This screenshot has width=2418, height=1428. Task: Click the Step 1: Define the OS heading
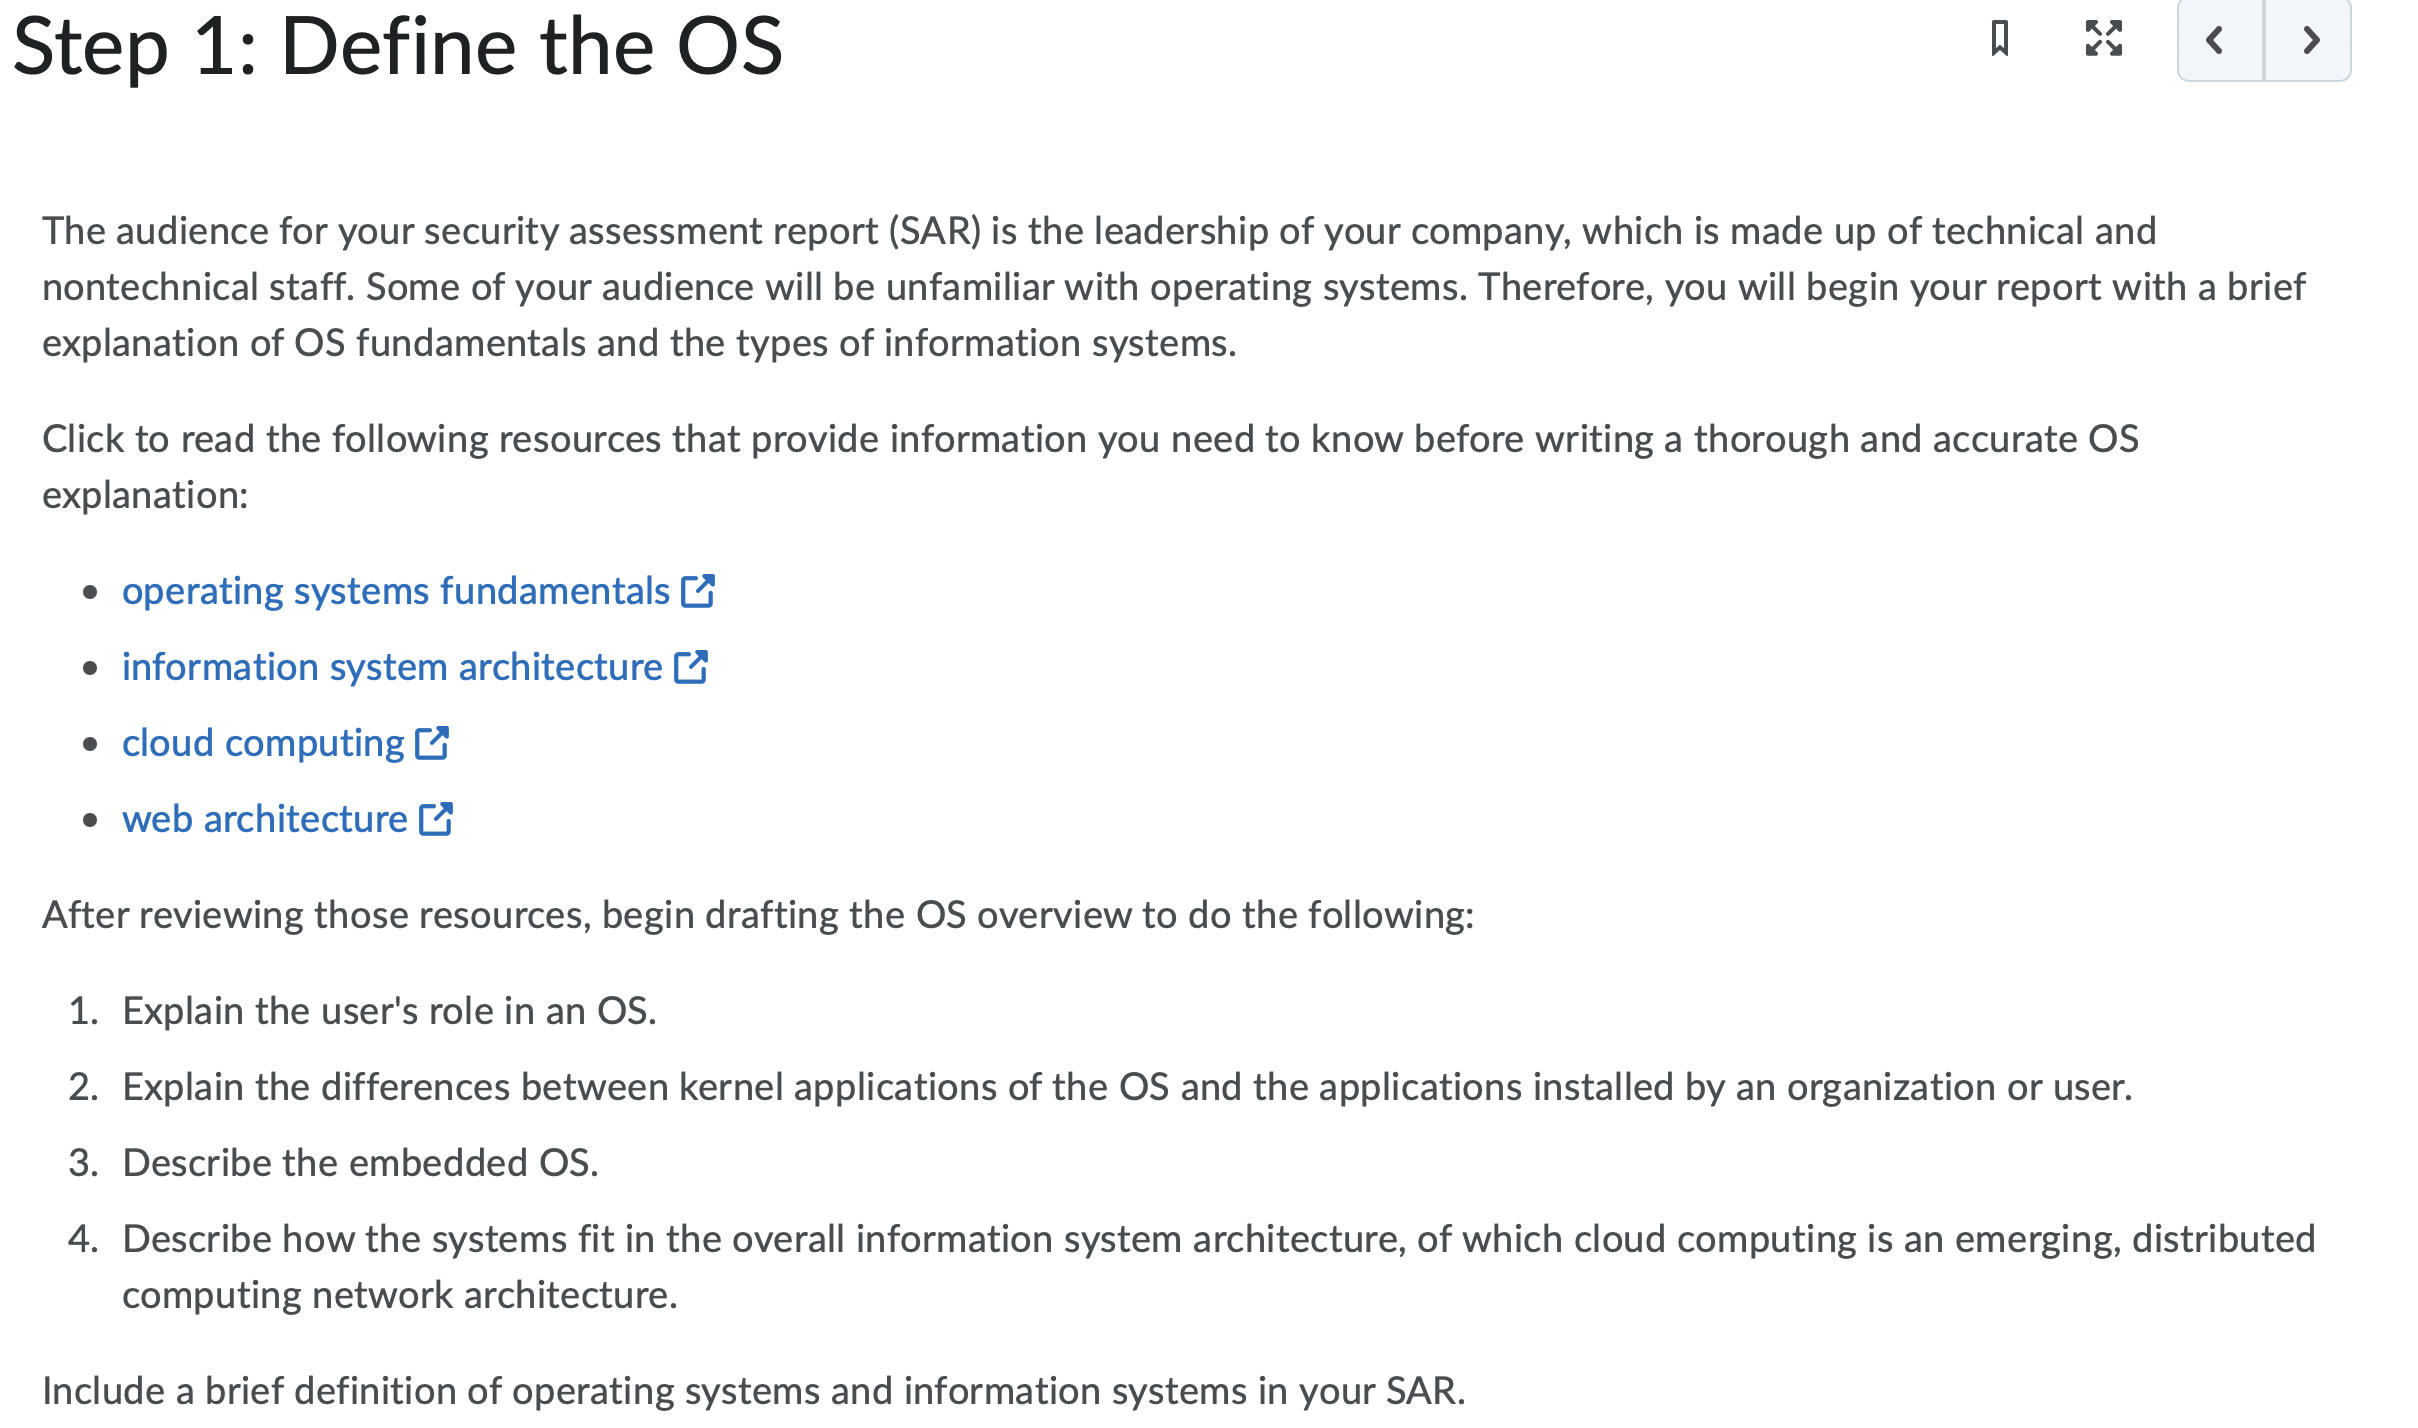(398, 46)
